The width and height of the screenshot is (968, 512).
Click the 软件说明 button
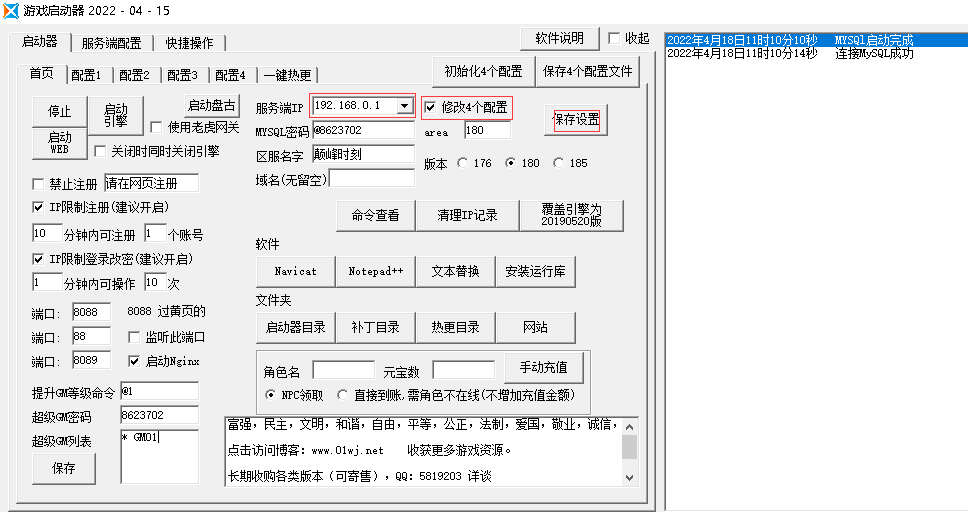pos(559,38)
